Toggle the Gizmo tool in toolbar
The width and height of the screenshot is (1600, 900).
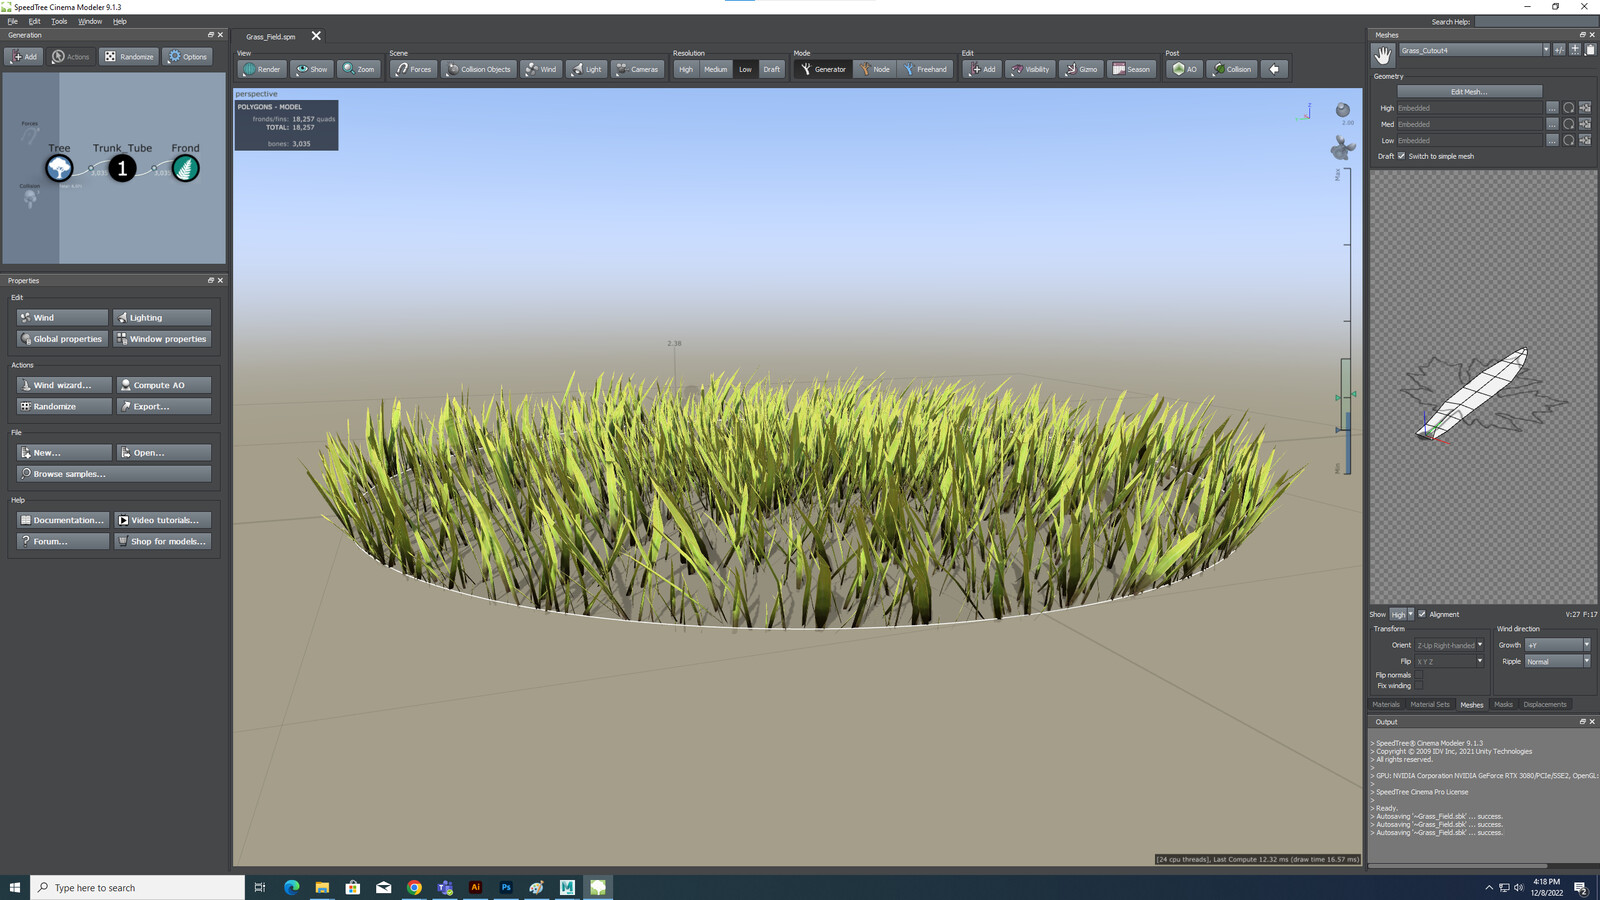[x=1081, y=69]
